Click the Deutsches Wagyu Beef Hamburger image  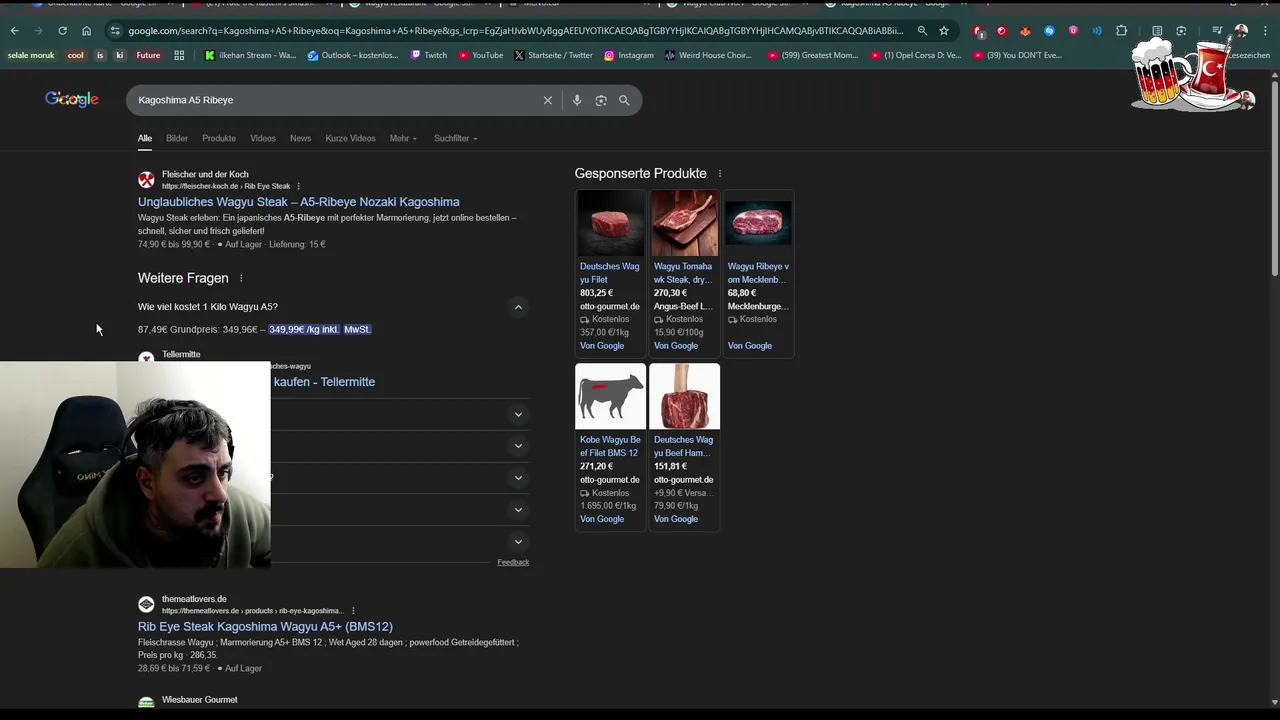(x=684, y=396)
